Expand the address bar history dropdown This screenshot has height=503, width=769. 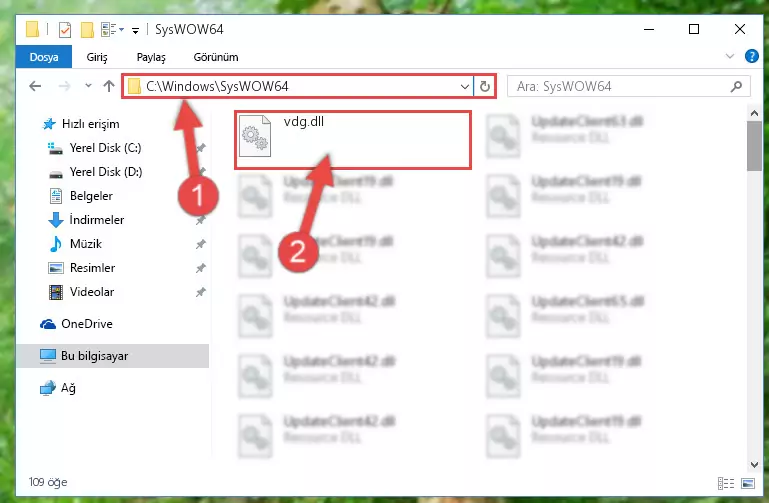[464, 87]
